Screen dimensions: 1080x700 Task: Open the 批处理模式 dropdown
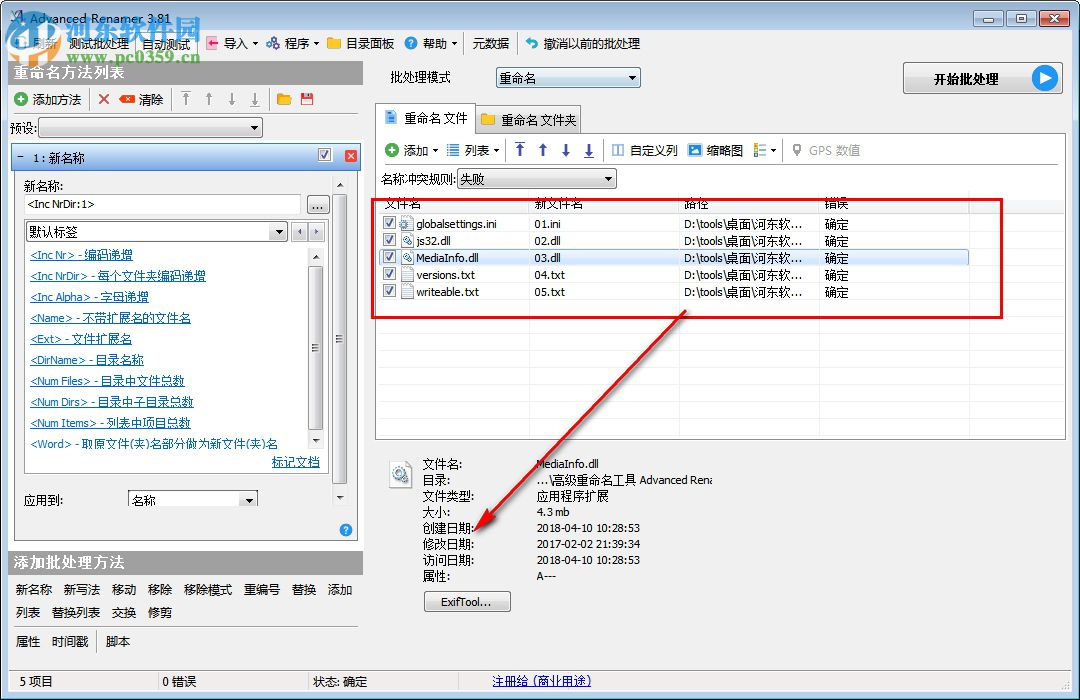(x=567, y=77)
